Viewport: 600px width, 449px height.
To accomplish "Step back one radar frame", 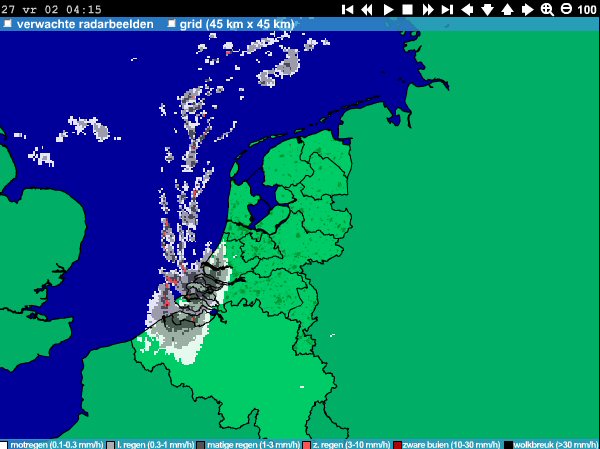I will pyautogui.click(x=367, y=9).
